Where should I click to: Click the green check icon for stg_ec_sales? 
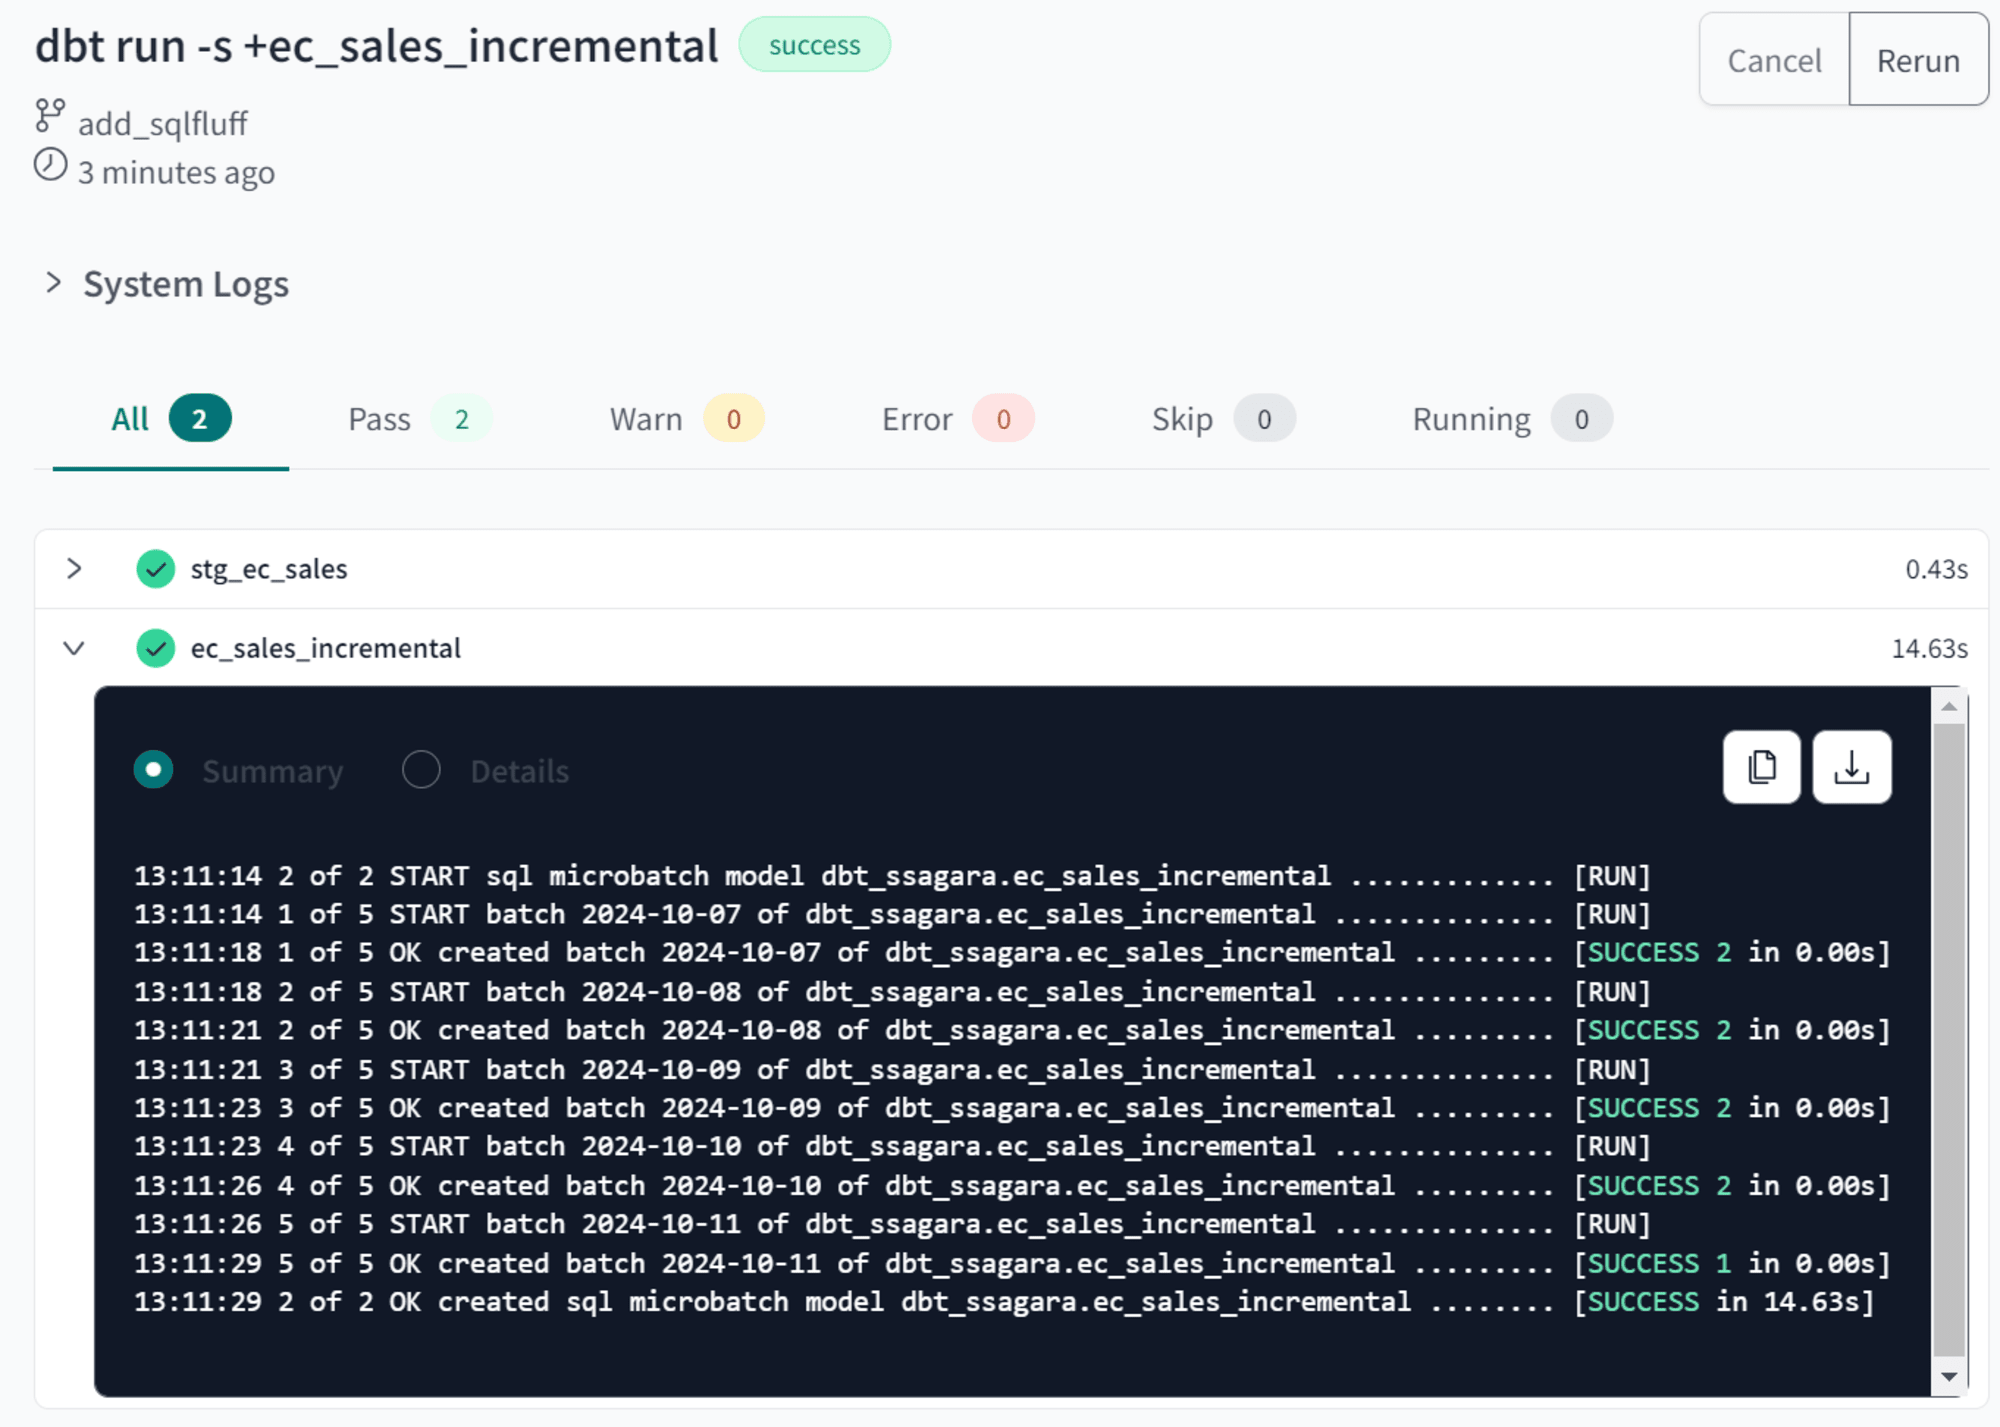click(156, 569)
